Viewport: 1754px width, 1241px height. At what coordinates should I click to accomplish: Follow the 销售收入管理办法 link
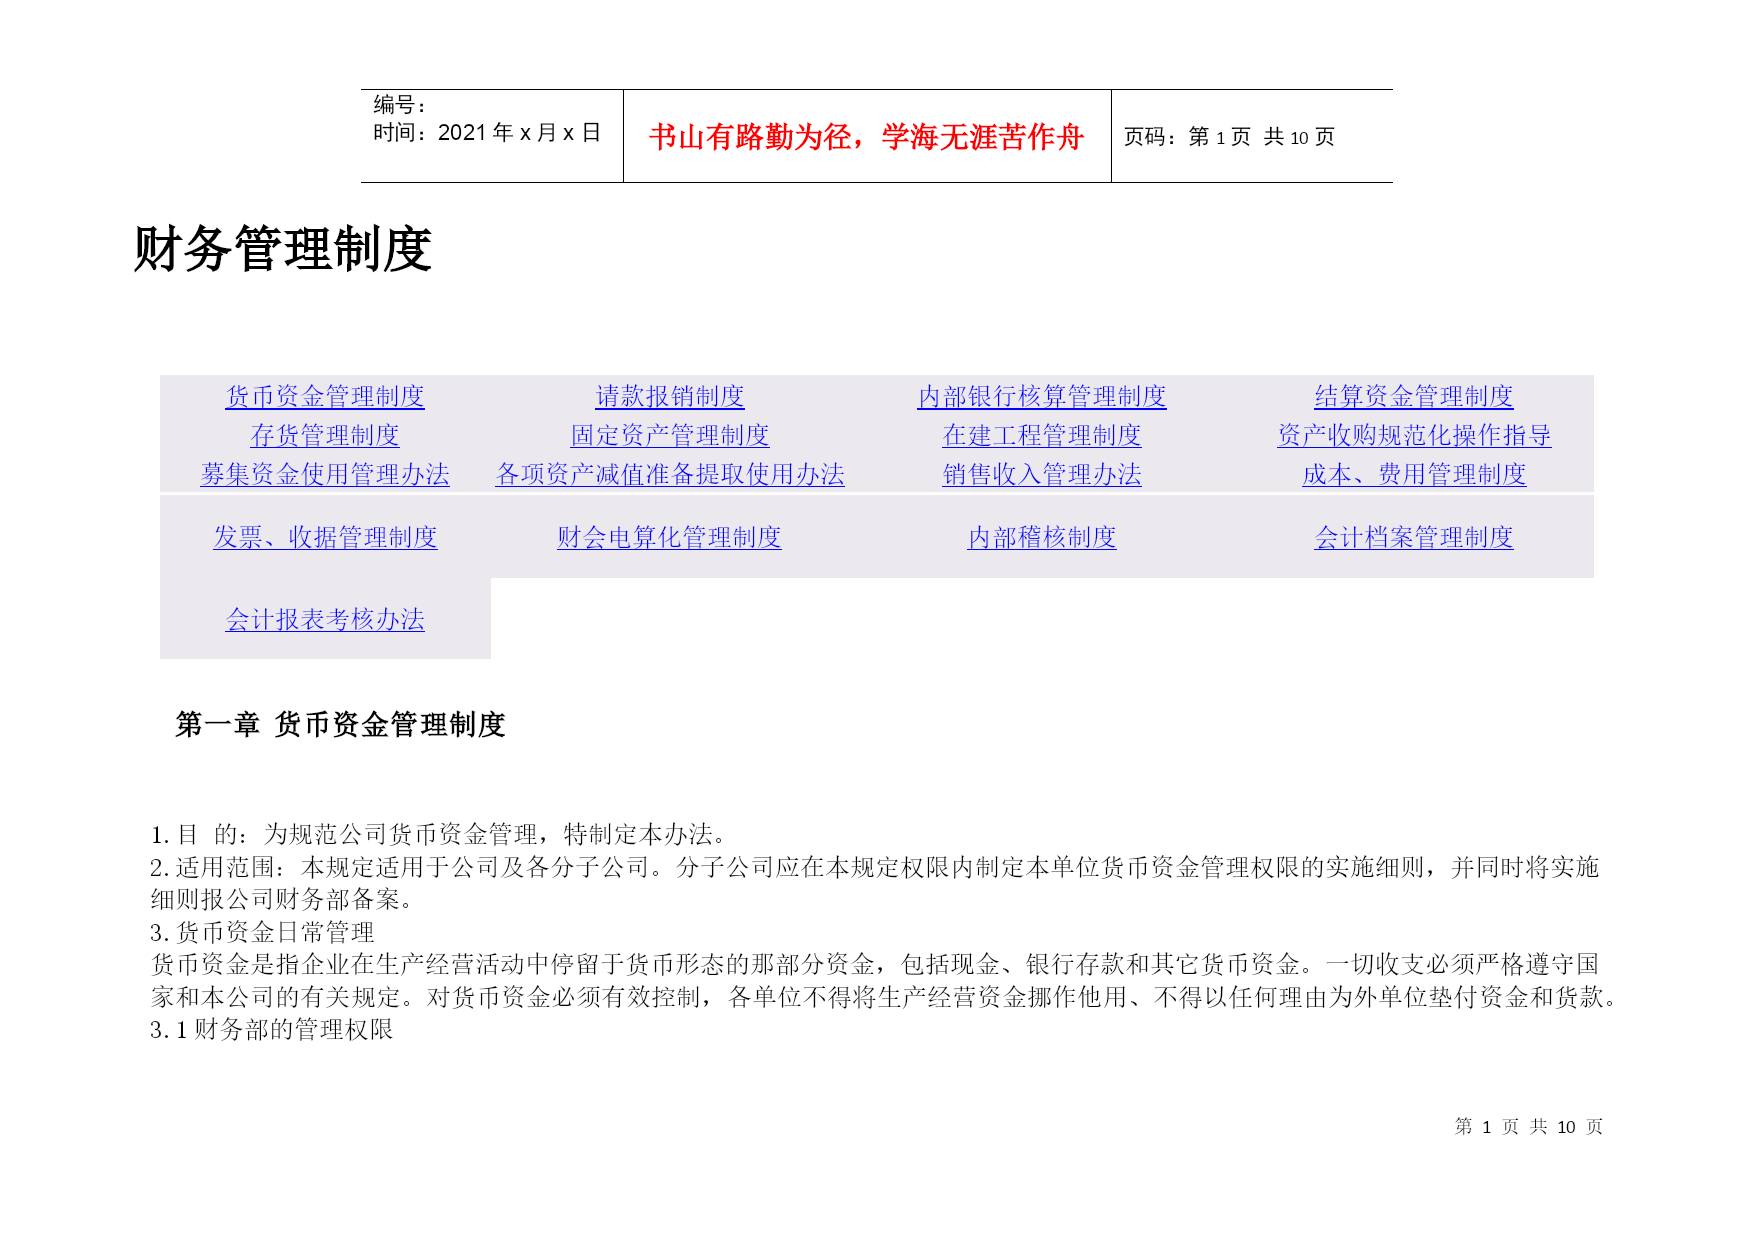[1042, 475]
